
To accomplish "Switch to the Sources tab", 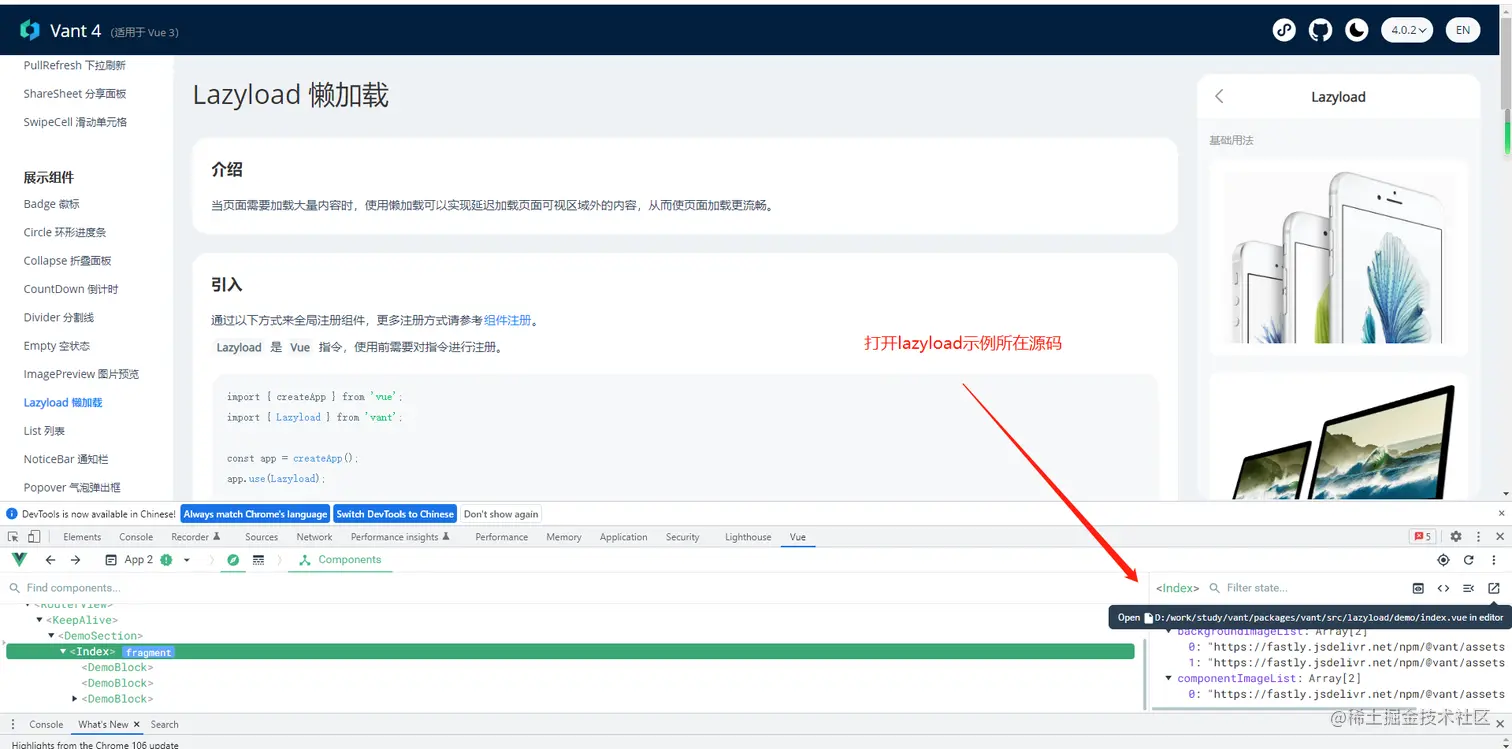I will point(261,537).
